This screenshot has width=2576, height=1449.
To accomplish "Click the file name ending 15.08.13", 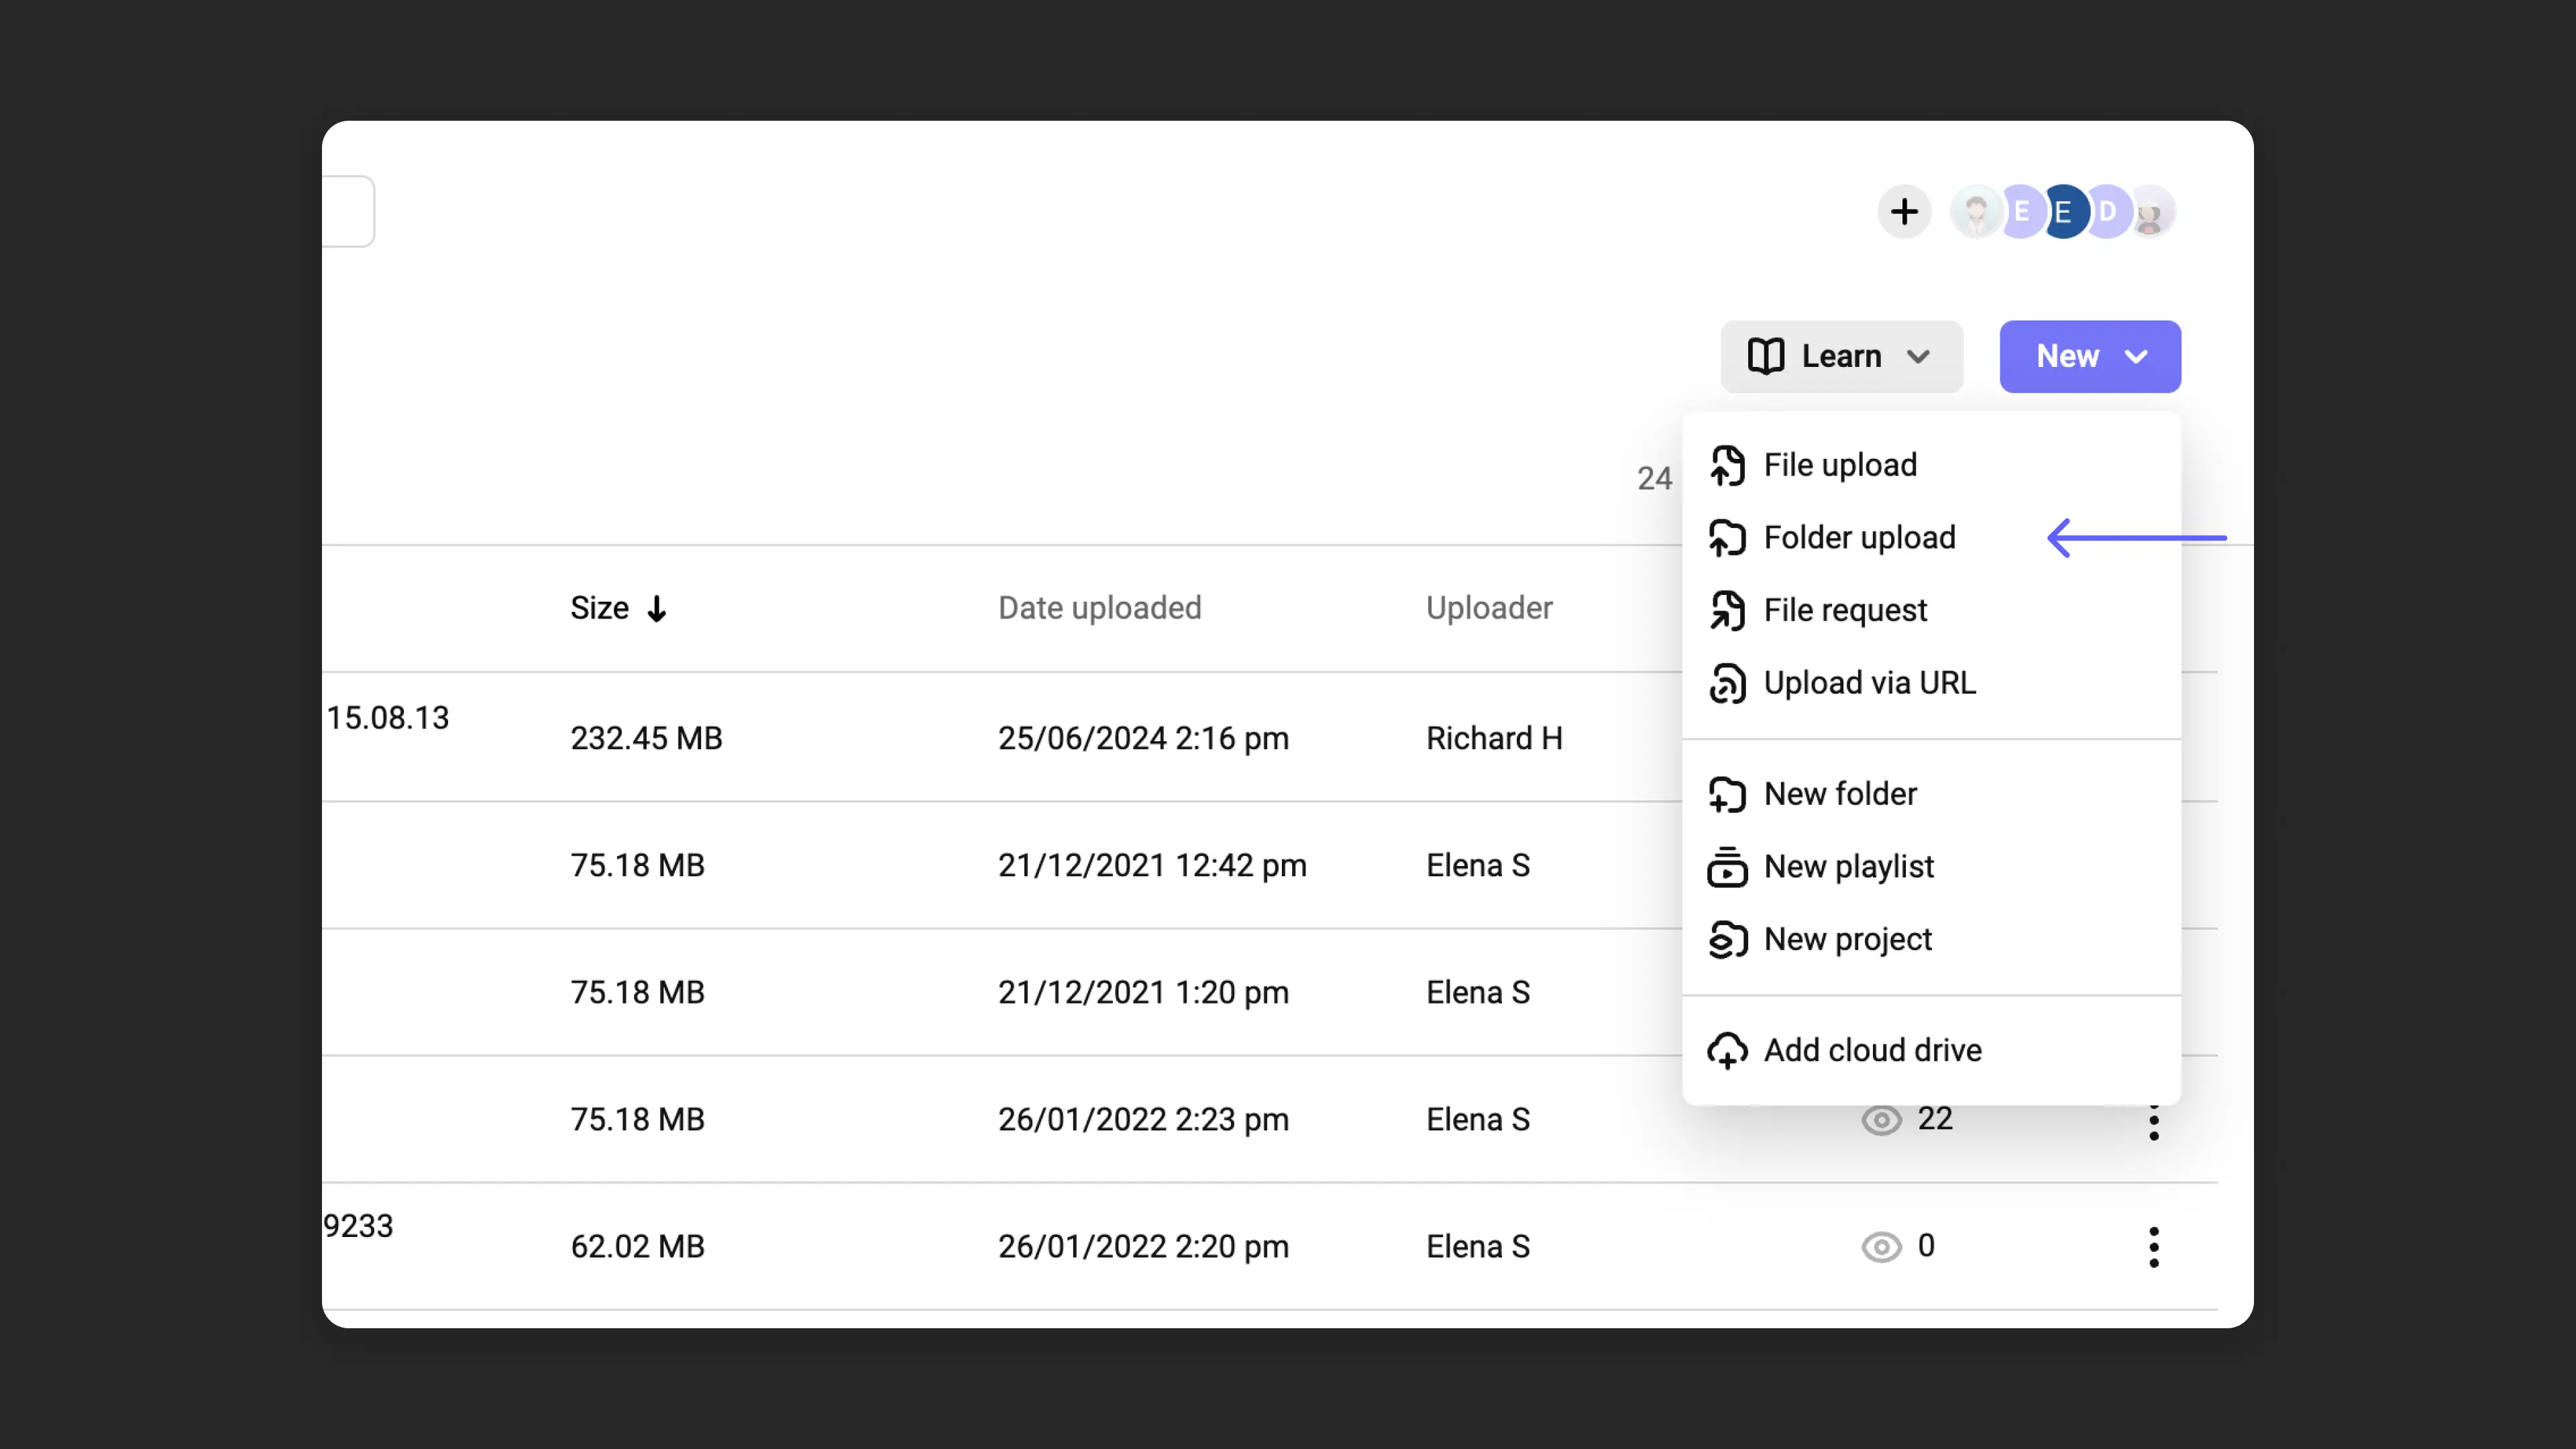I will 387,718.
